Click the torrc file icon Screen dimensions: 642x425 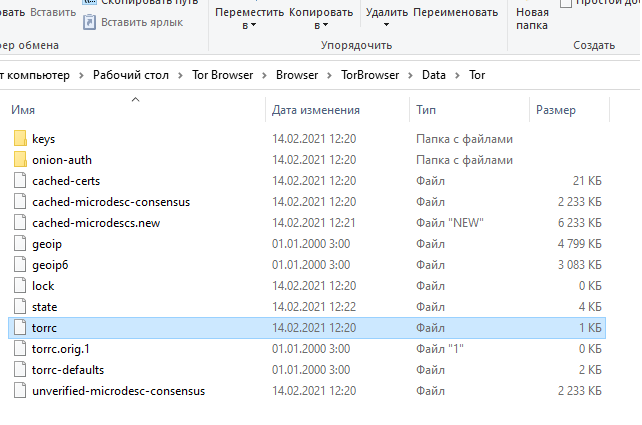tap(20, 327)
